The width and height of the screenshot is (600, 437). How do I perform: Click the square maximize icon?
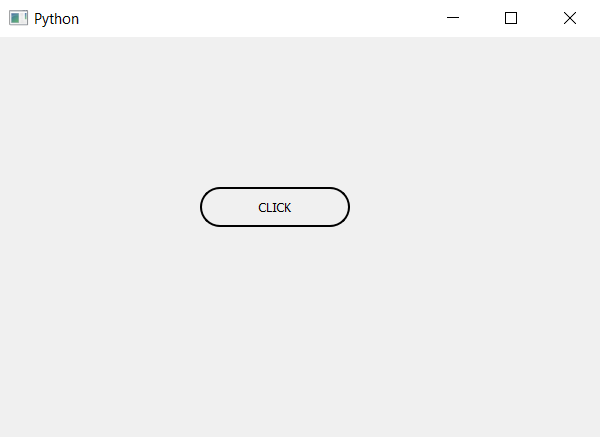511,18
